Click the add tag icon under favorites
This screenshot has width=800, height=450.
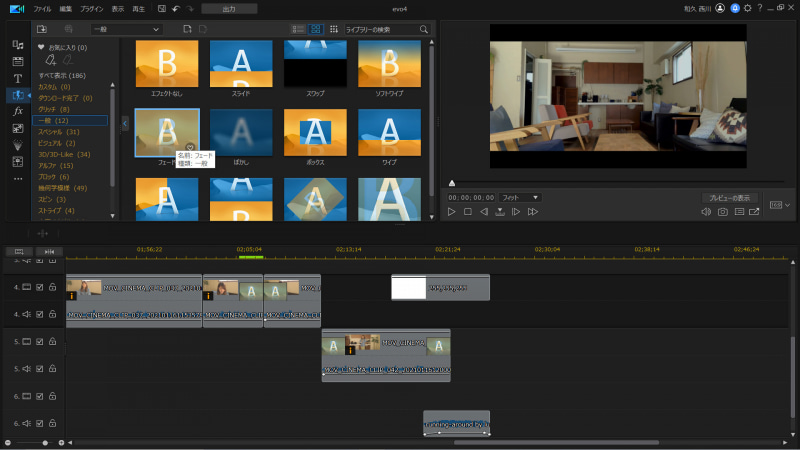[x=51, y=60]
